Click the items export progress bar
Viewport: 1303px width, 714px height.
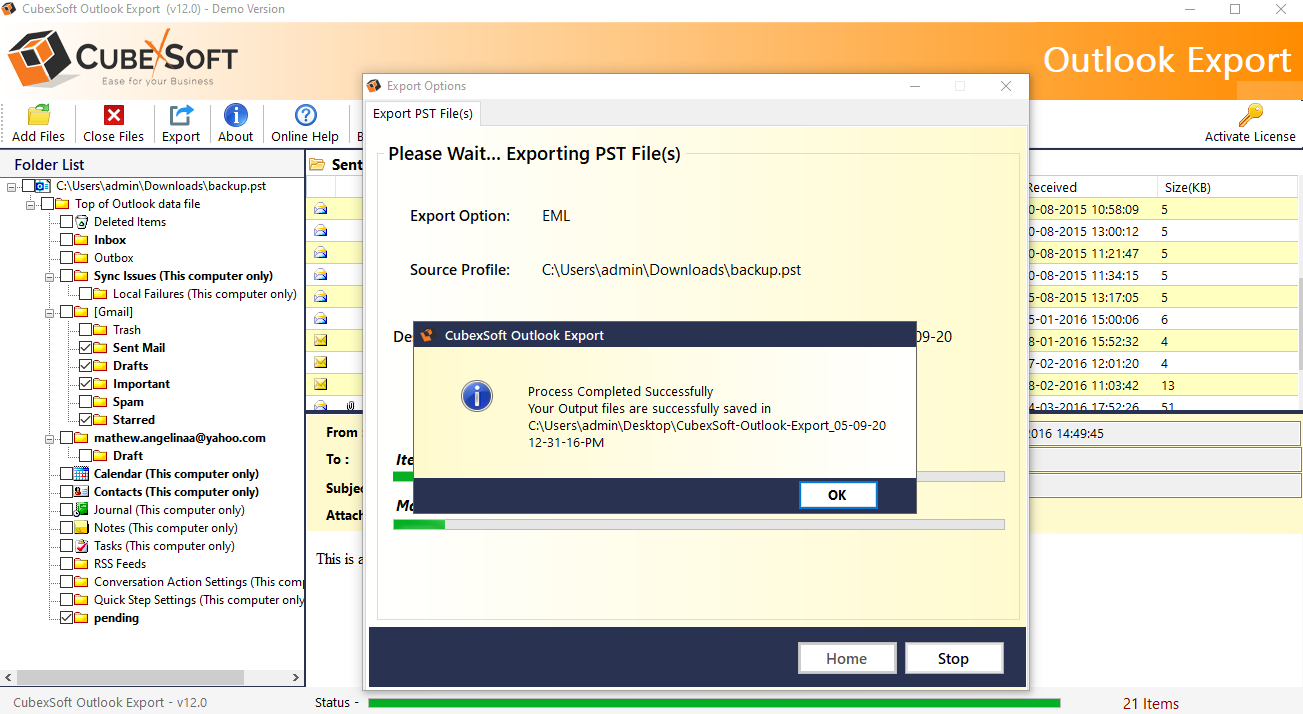699,477
